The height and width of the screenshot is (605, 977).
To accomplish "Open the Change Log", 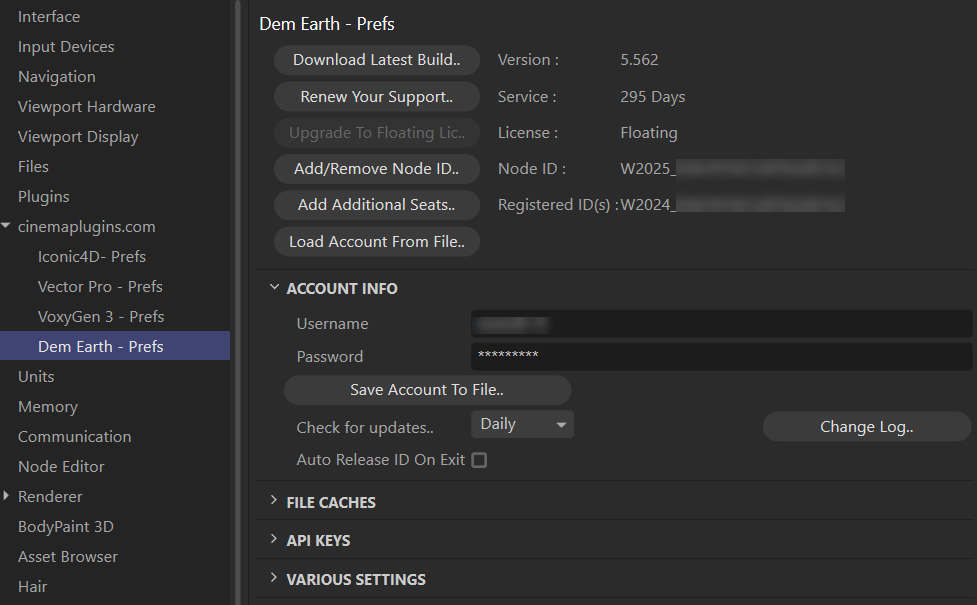I will (867, 427).
